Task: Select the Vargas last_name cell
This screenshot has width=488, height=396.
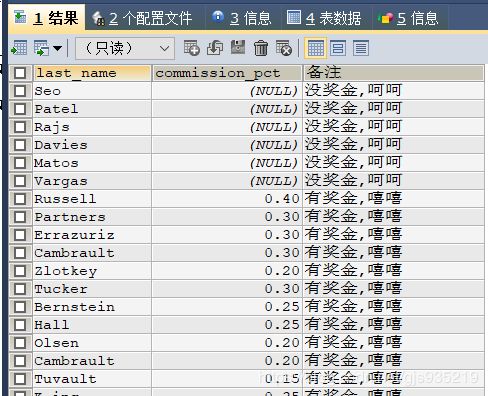Action: point(92,181)
